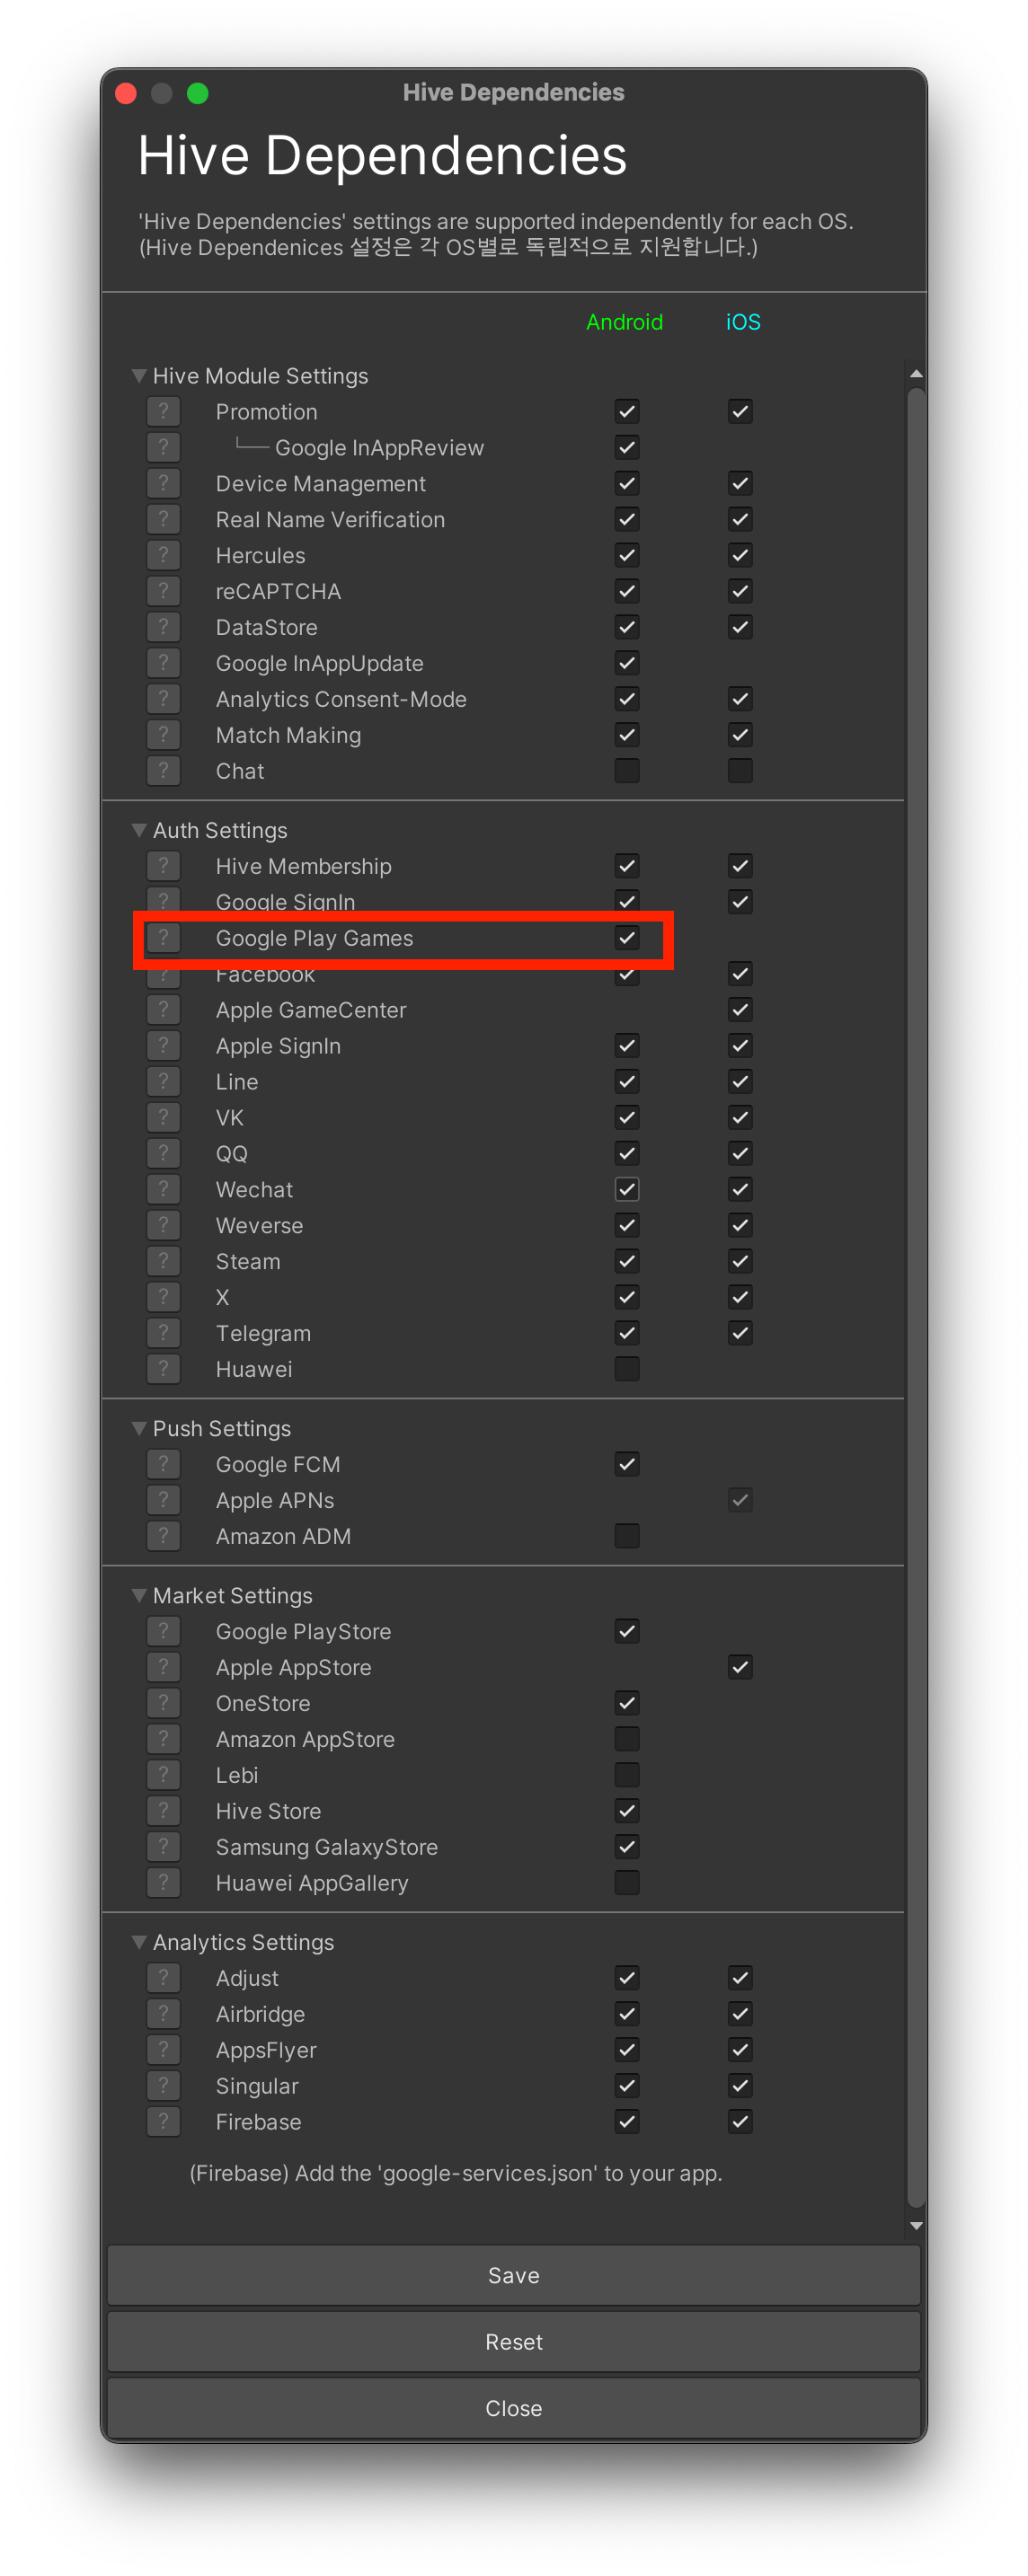Click help icon for Hive Membership
1028x2576 pixels.
point(163,866)
